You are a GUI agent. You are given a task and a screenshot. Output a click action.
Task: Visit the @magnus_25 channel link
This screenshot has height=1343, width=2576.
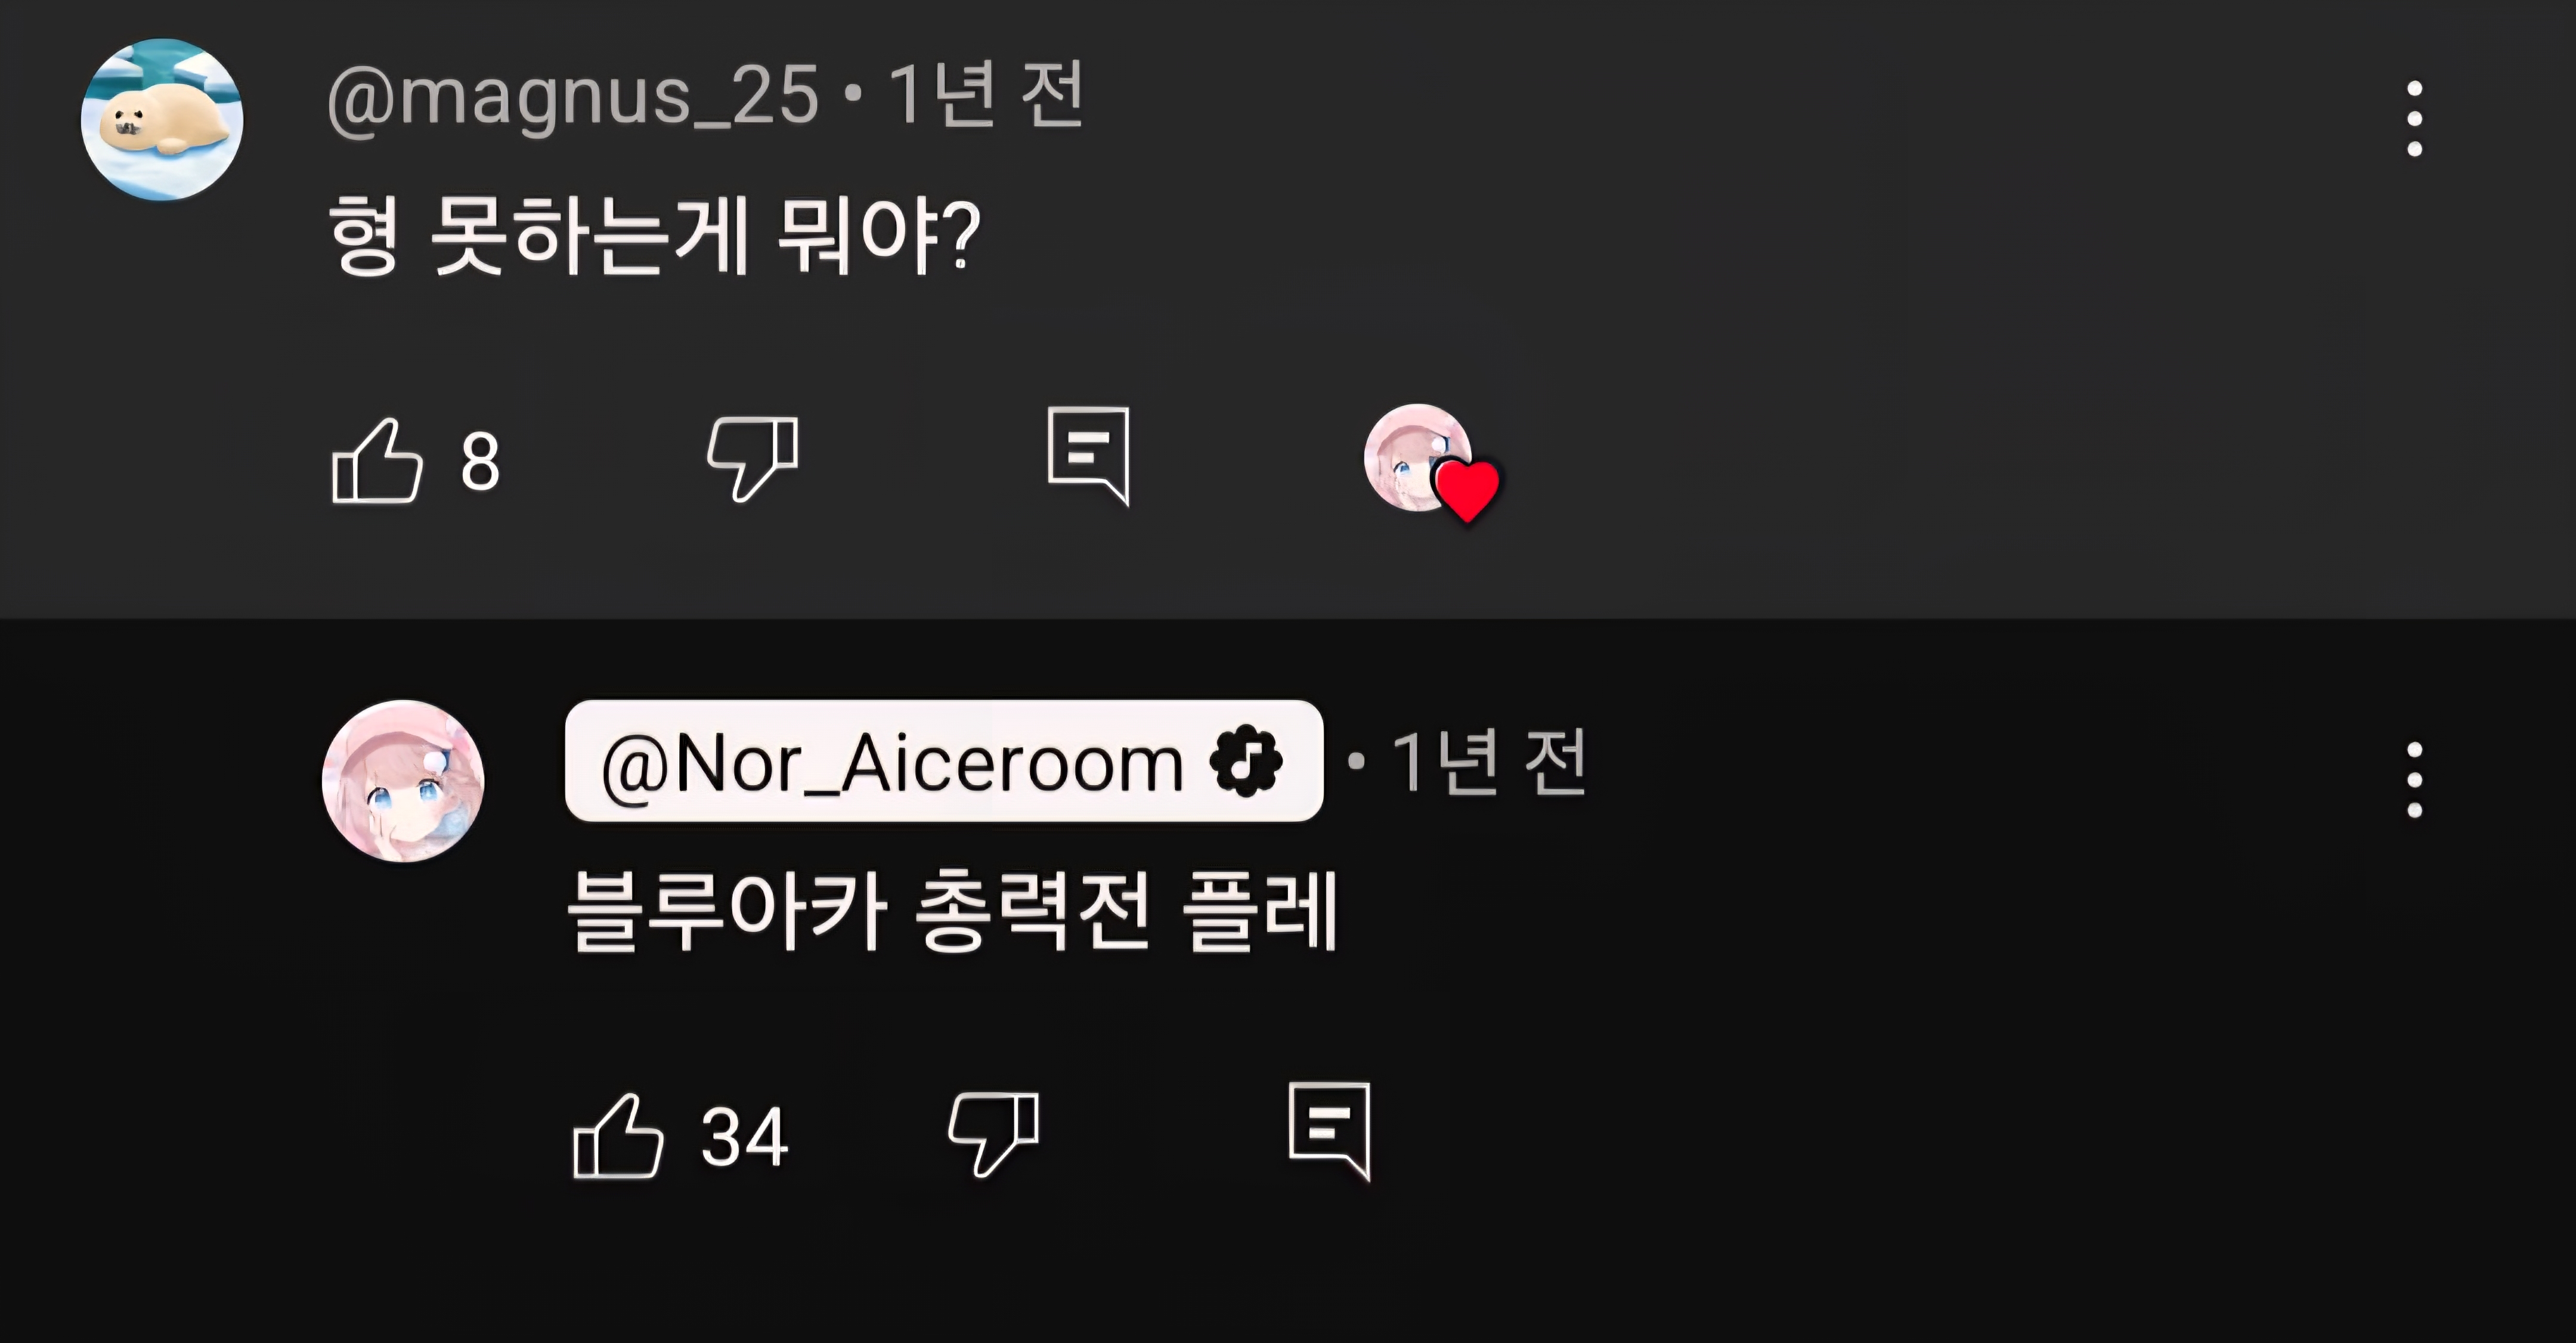pos(573,97)
